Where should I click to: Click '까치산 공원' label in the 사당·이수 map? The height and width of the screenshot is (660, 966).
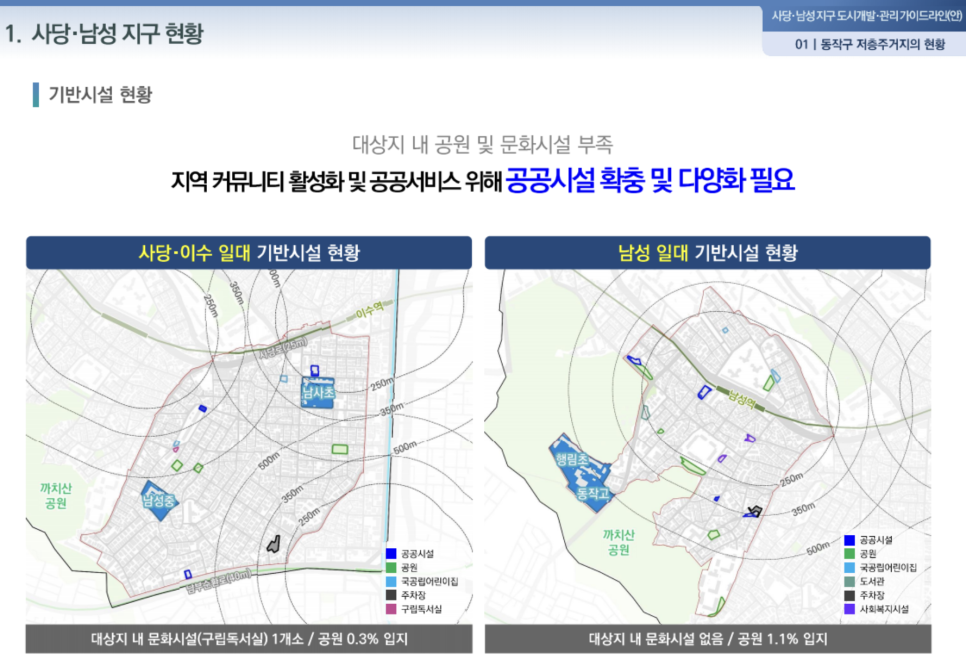[x=56, y=495]
